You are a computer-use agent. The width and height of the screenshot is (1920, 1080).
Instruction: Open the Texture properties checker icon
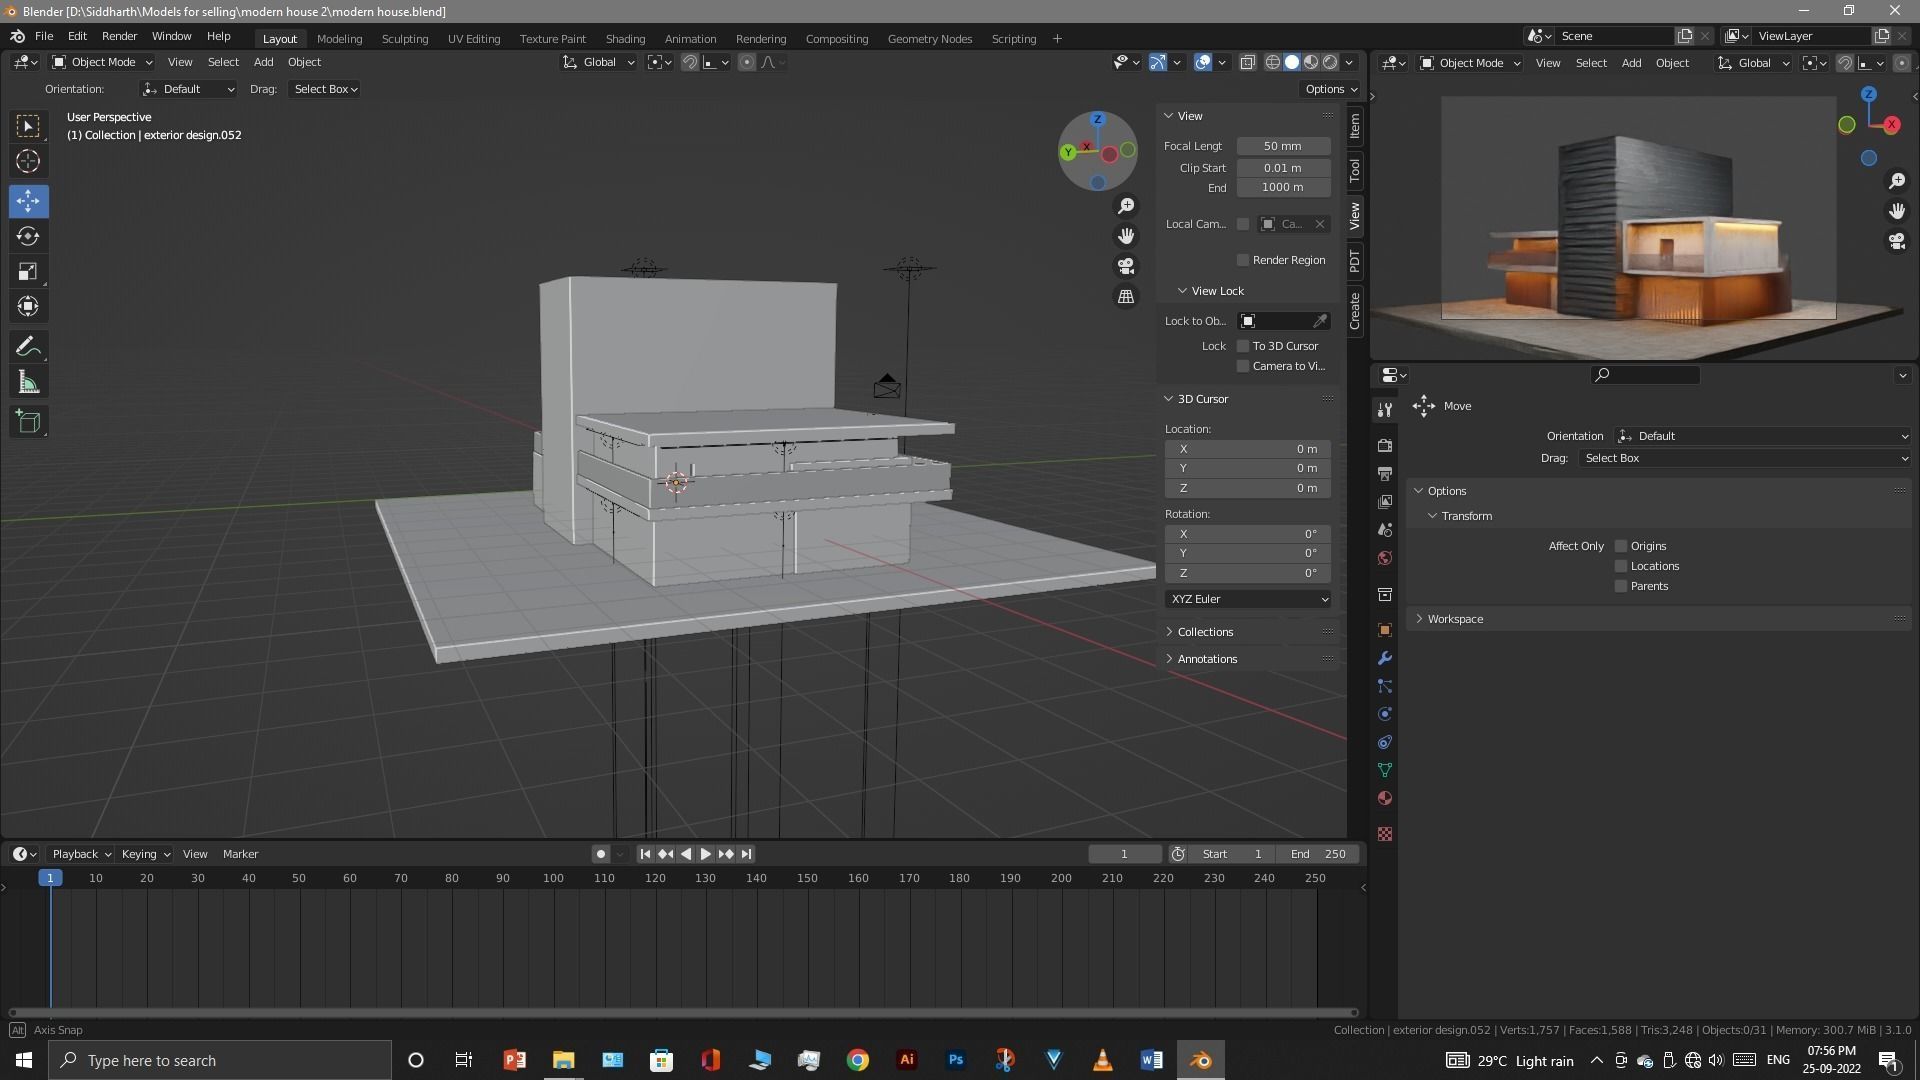click(x=1385, y=834)
